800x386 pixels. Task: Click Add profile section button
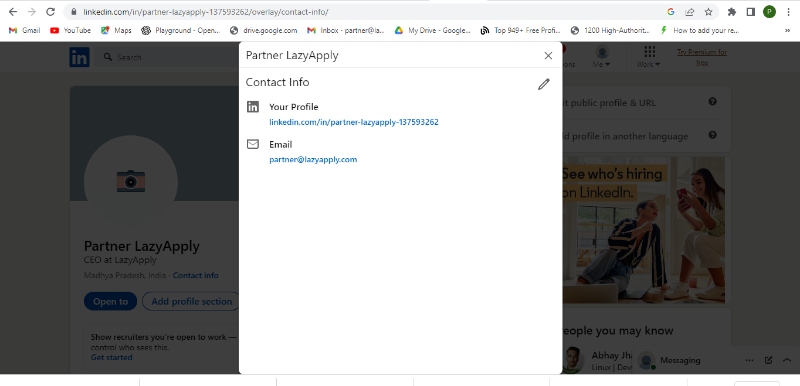pyautogui.click(x=190, y=301)
